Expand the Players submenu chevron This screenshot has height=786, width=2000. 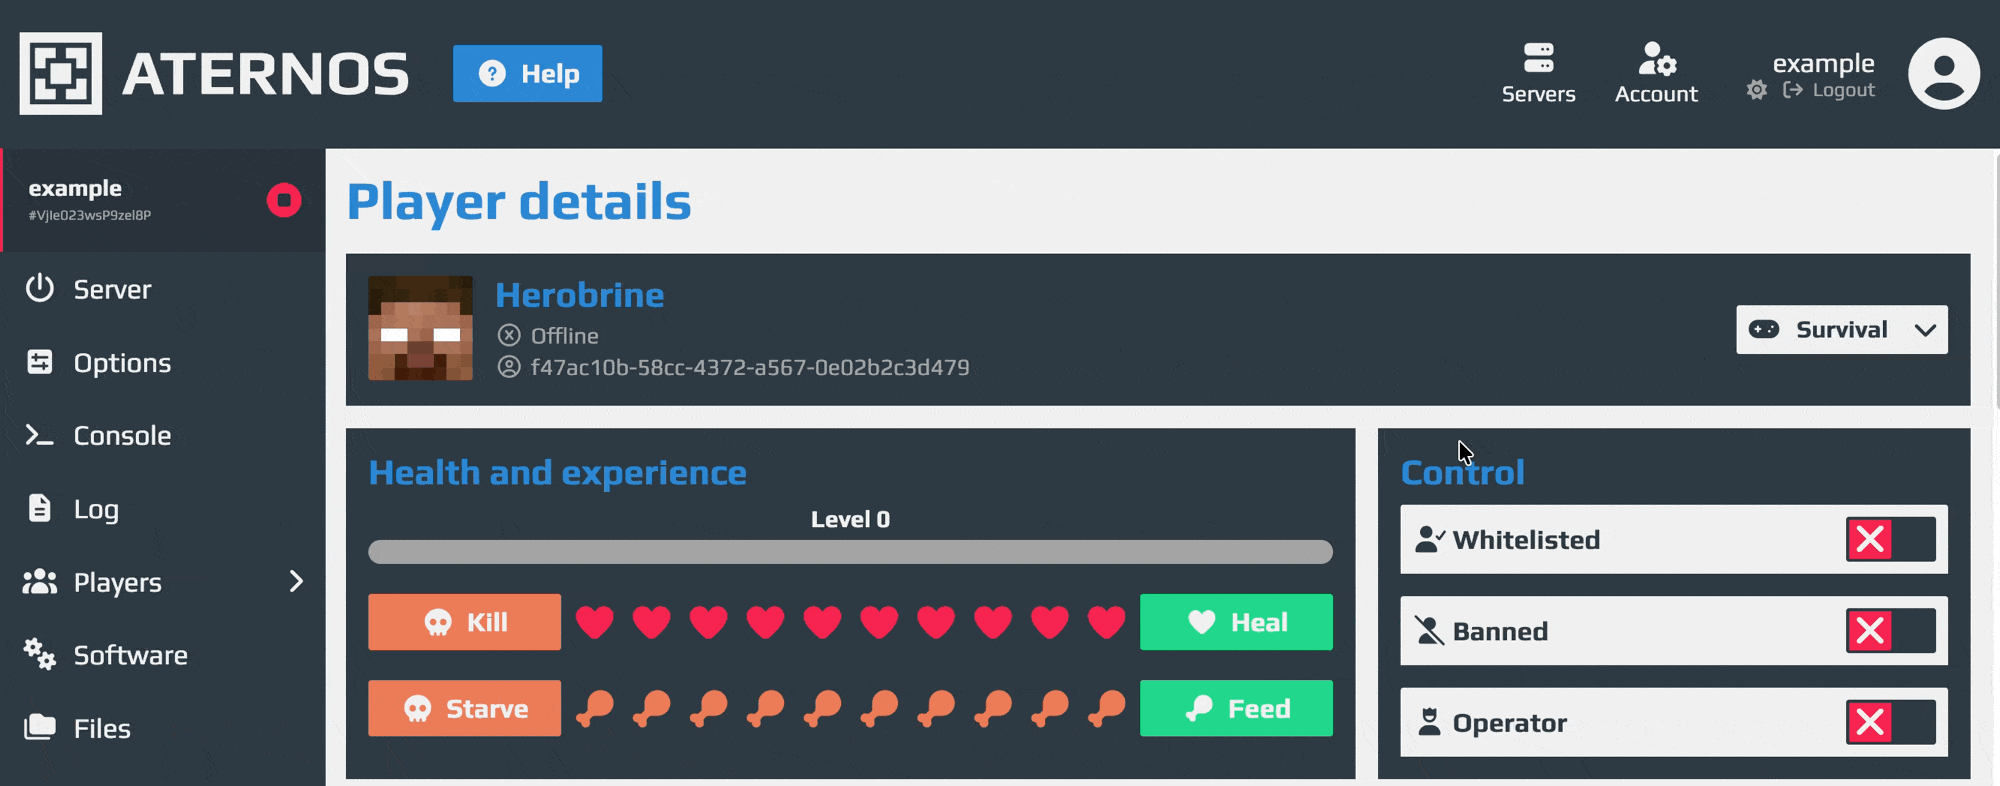pos(296,581)
